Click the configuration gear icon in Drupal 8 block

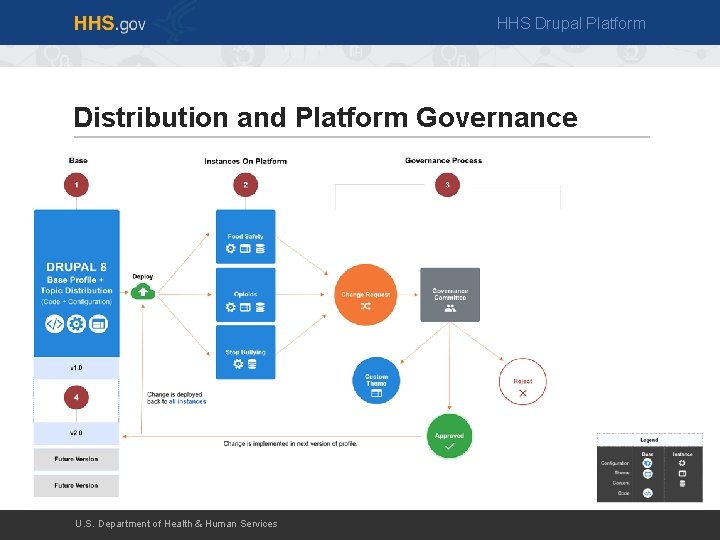point(76,324)
